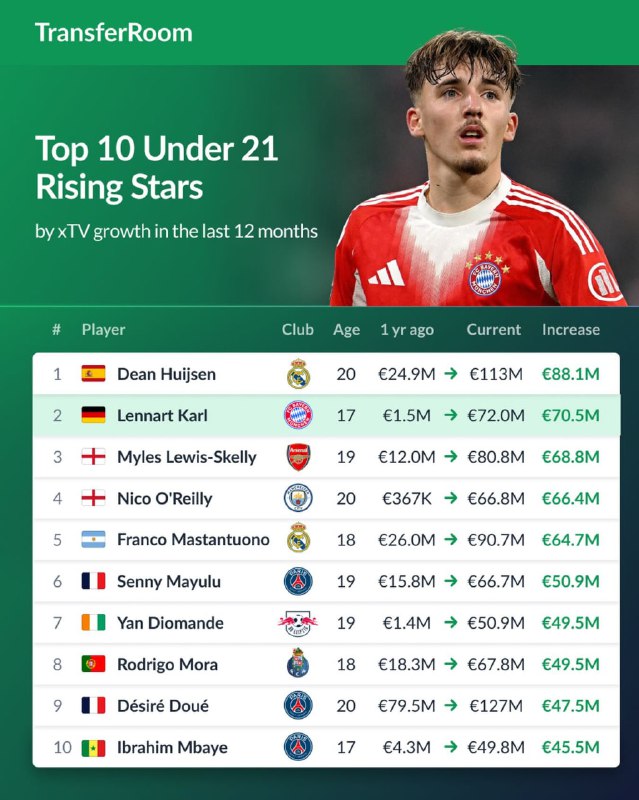The height and width of the screenshot is (800, 639).
Task: Click the Argentina flag next to Franco Mastantuono
Action: tap(93, 540)
